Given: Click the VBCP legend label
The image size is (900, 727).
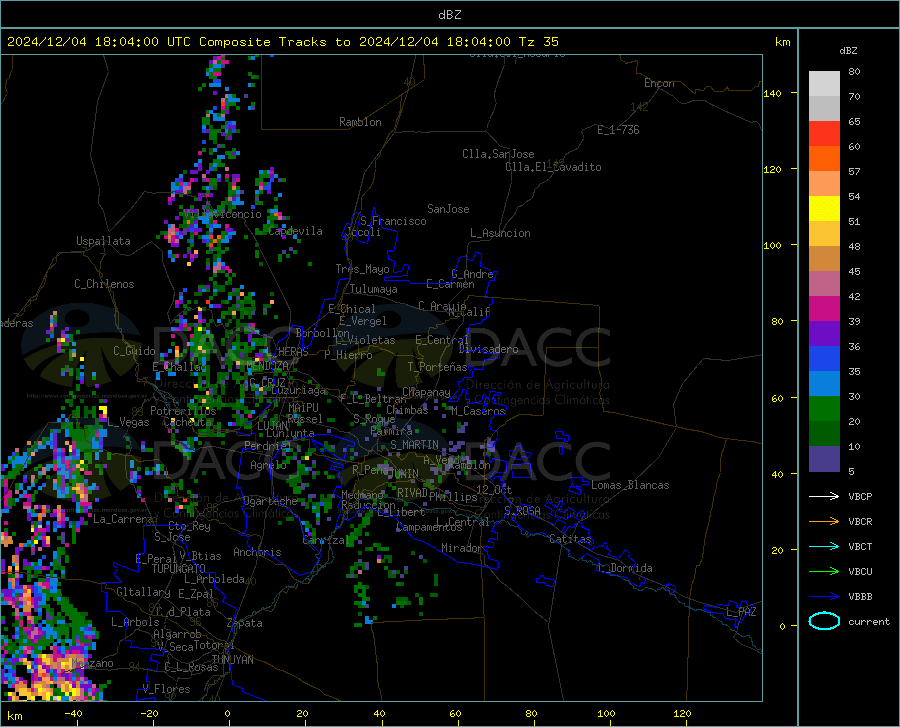Looking at the screenshot, I should pos(860,496).
